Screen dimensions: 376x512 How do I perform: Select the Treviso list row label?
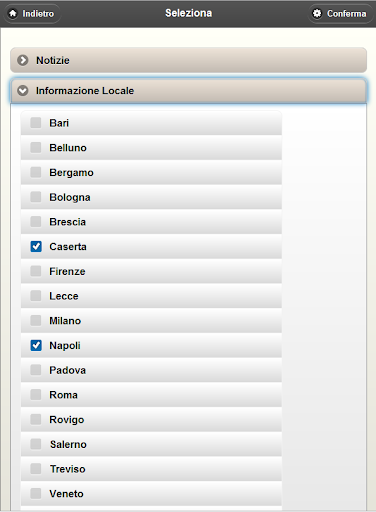coord(68,469)
